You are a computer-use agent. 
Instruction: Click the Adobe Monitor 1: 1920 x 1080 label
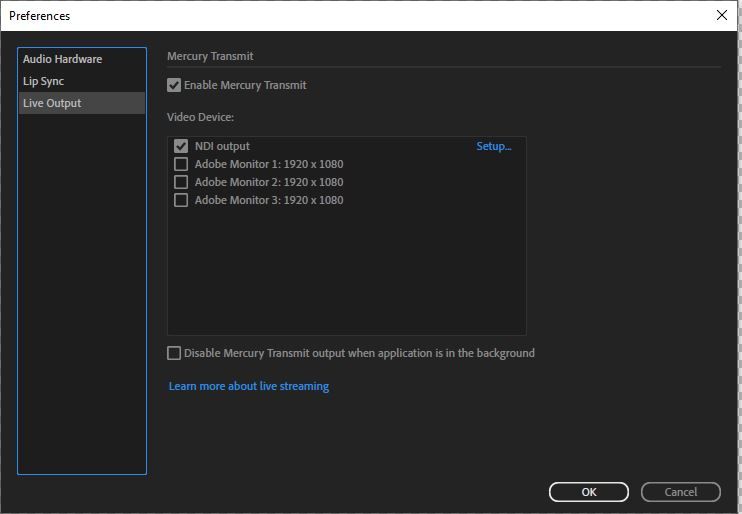point(268,164)
